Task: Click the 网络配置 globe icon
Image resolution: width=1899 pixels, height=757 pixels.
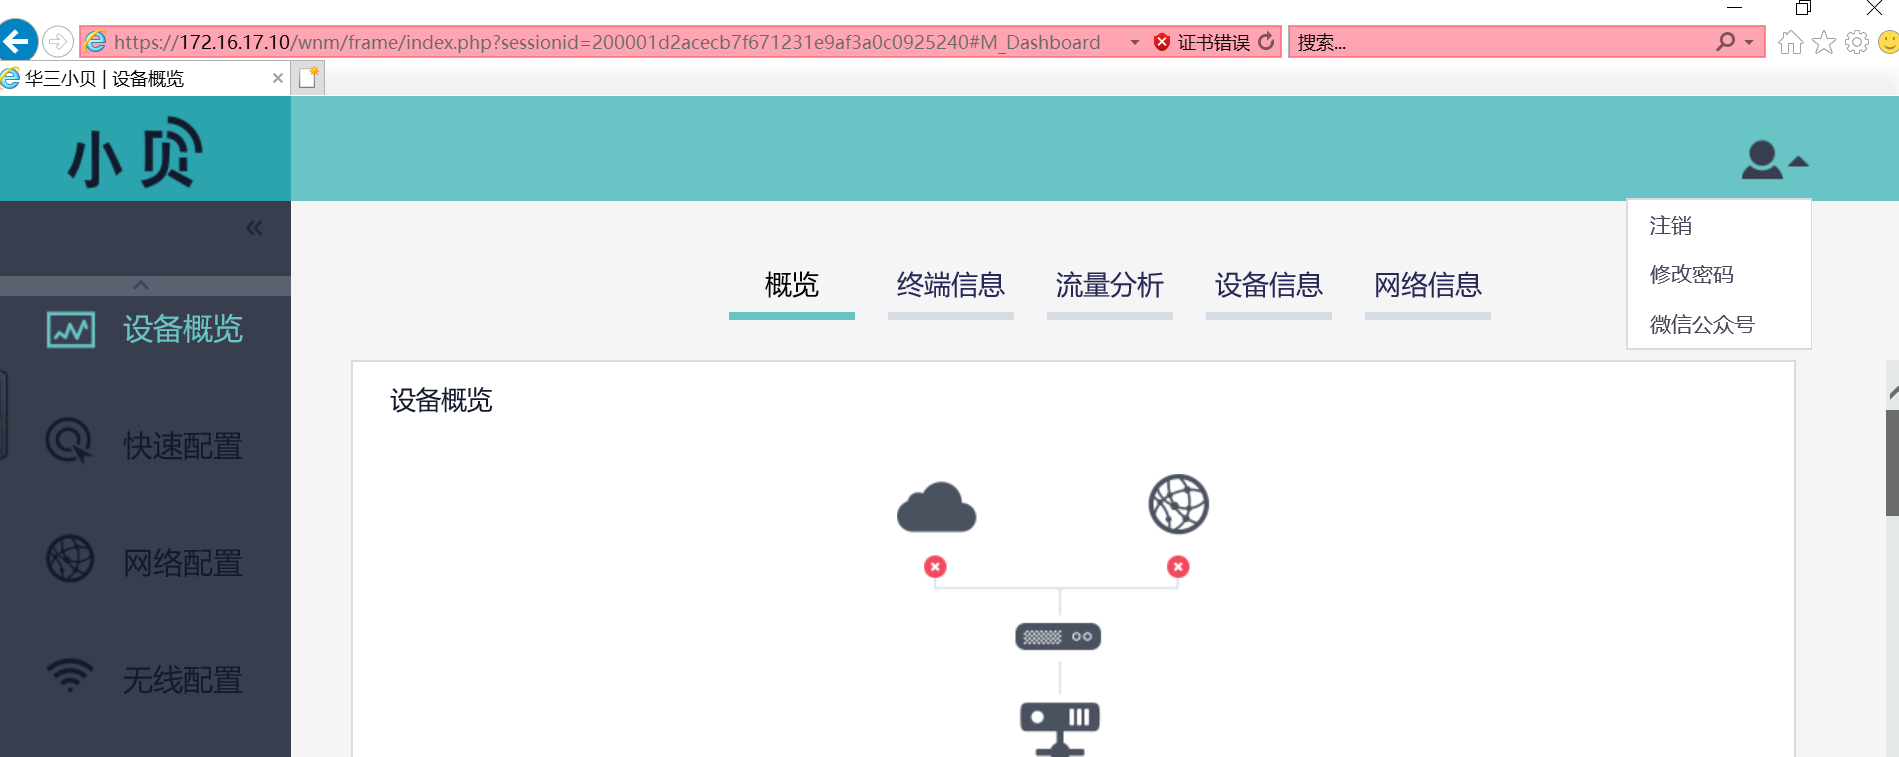Action: [x=70, y=559]
